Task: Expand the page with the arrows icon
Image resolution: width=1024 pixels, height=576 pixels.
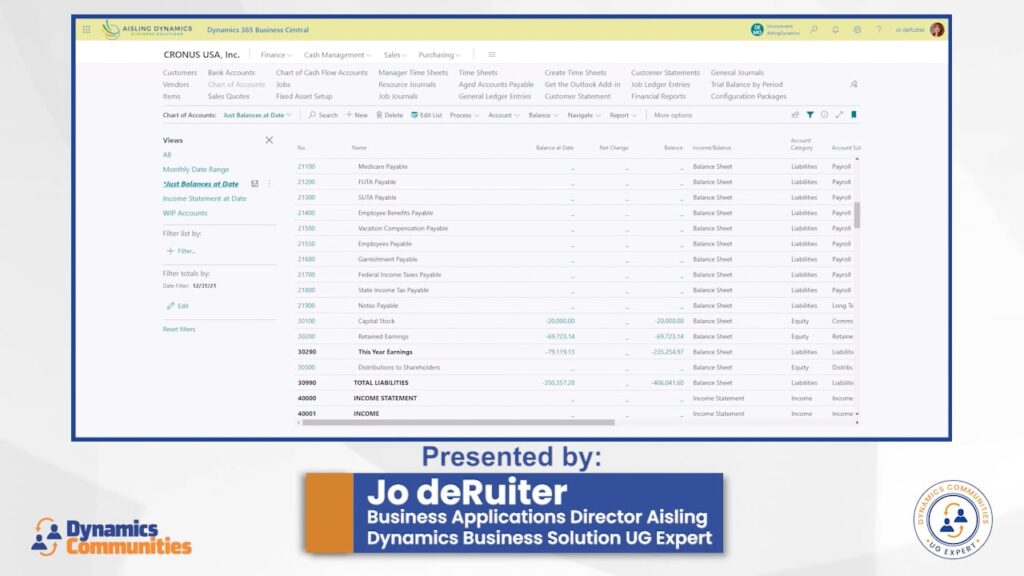Action: (839, 115)
